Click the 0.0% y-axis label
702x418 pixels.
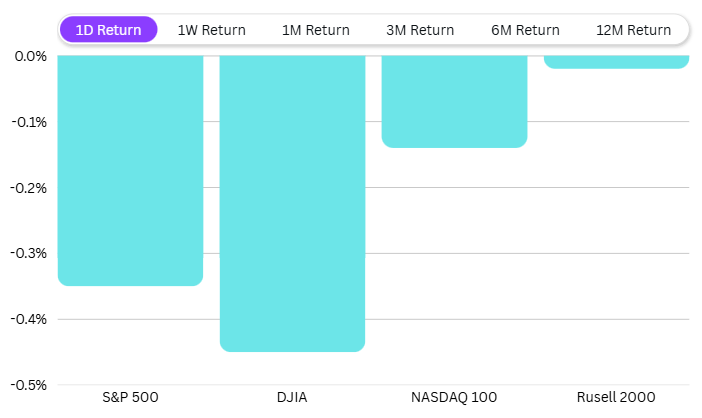pyautogui.click(x=31, y=56)
